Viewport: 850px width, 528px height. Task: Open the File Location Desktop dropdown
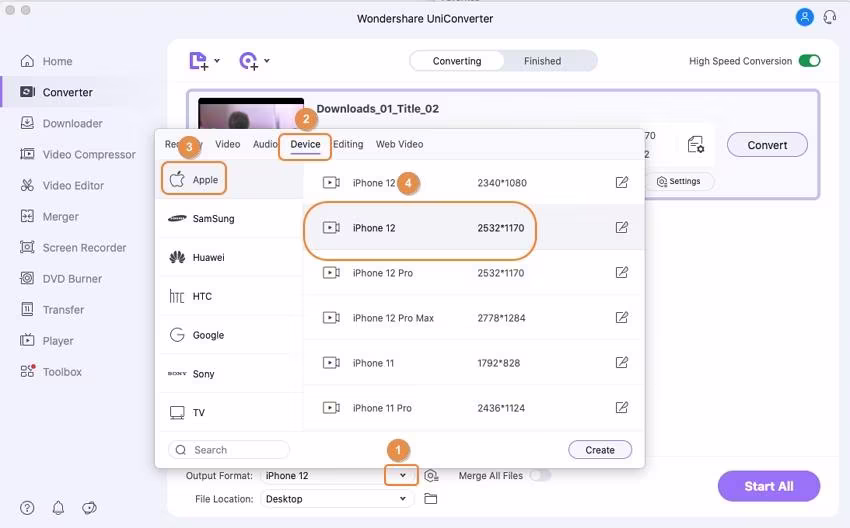click(336, 499)
